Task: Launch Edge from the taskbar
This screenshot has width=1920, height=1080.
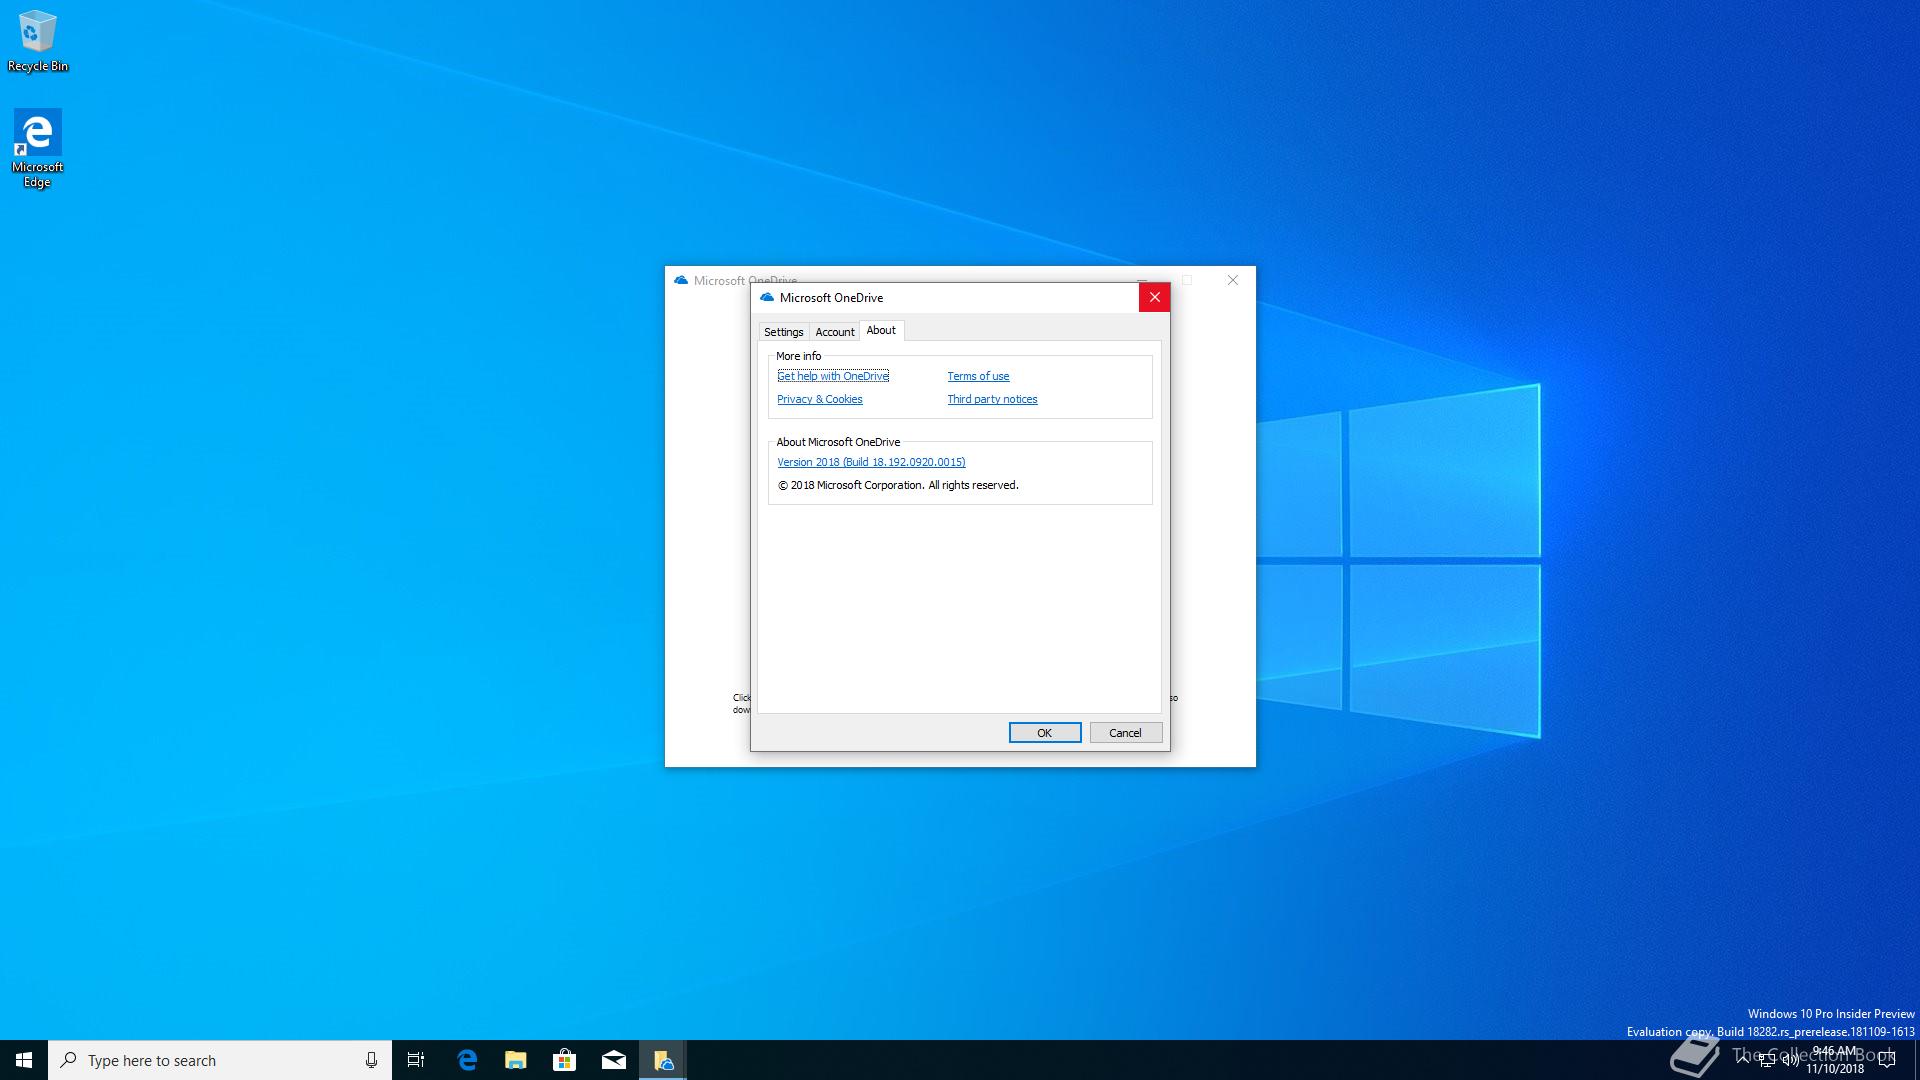Action: click(x=467, y=1060)
